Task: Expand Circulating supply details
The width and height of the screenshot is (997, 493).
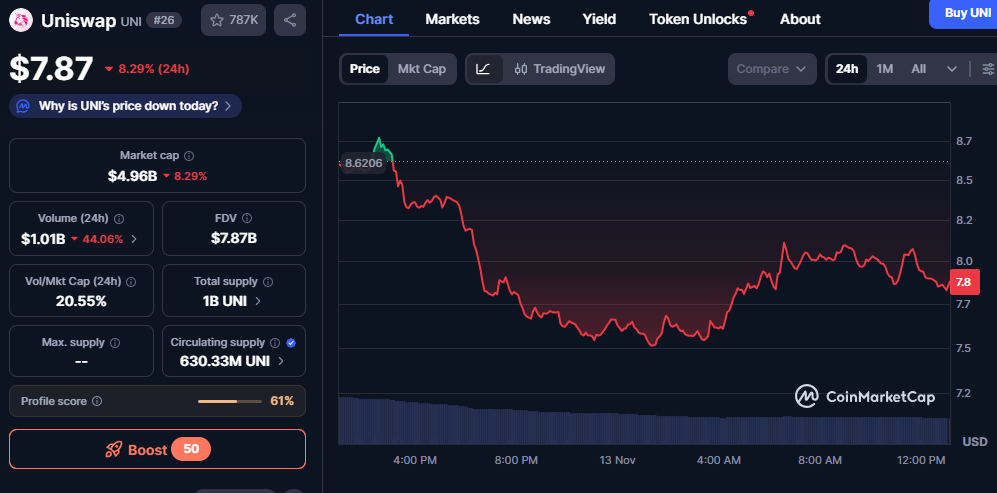Action: pos(281,361)
